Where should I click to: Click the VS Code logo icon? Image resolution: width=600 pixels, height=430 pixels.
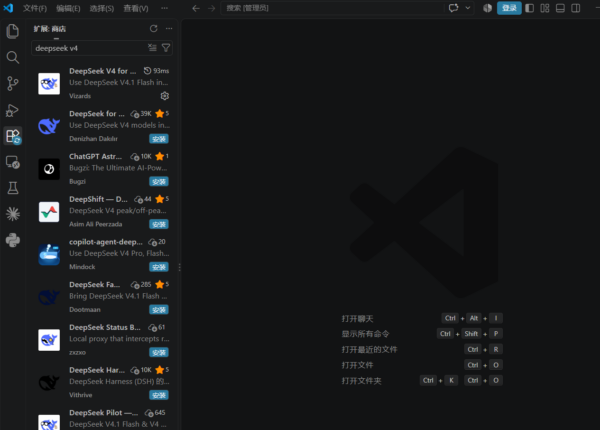point(8,8)
